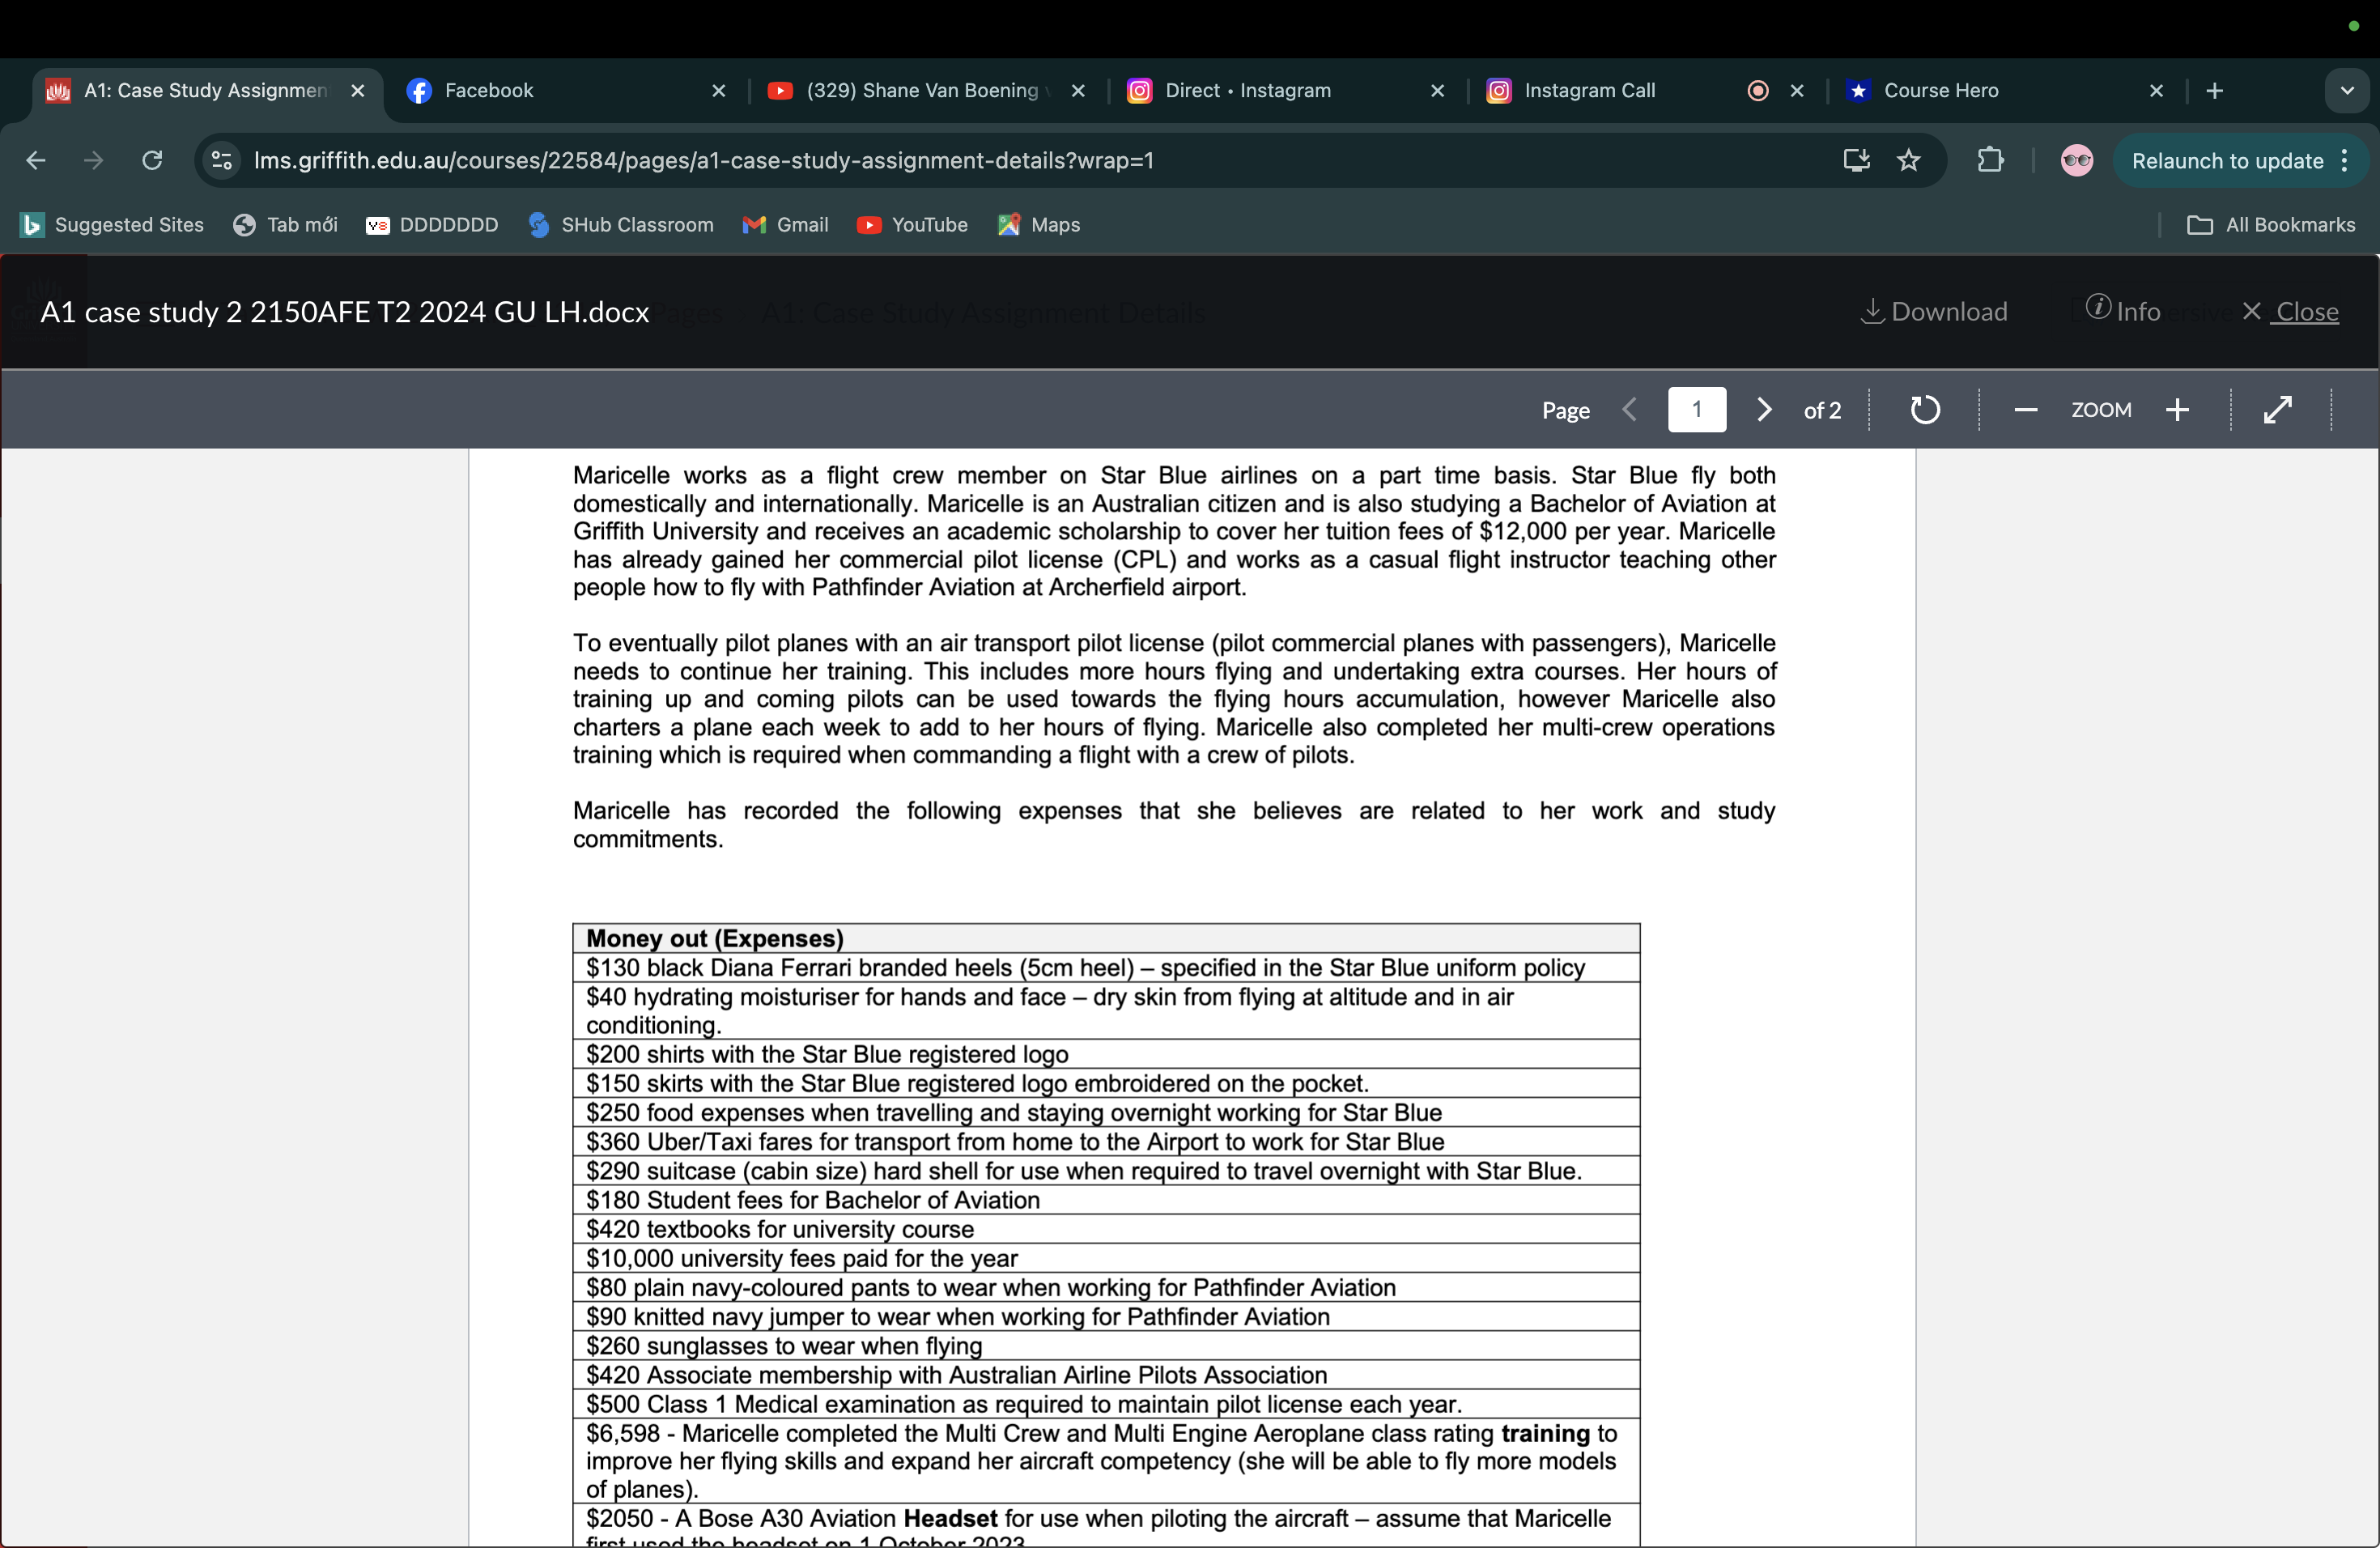Open the tab search chevron
The width and height of the screenshot is (2380, 1548).
tap(2348, 90)
